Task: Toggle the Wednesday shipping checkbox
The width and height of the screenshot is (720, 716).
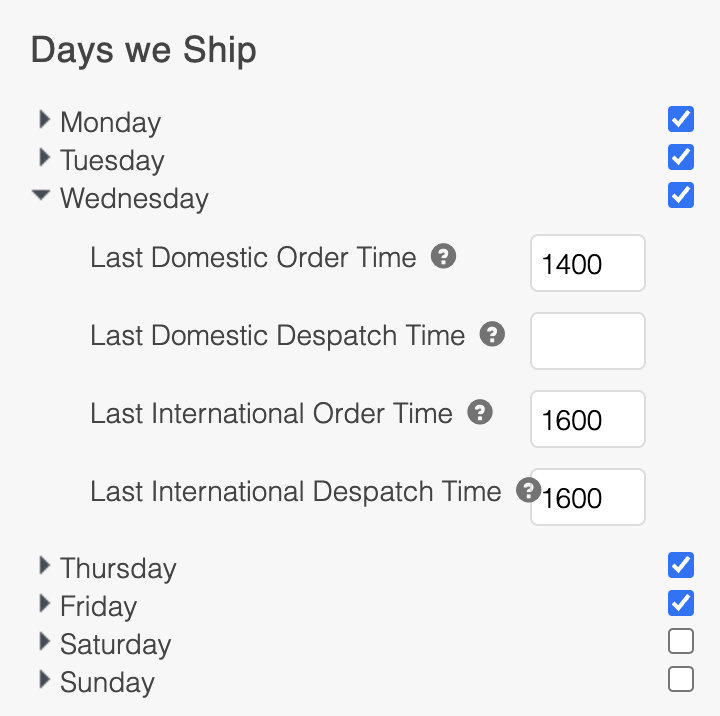Action: point(681,195)
